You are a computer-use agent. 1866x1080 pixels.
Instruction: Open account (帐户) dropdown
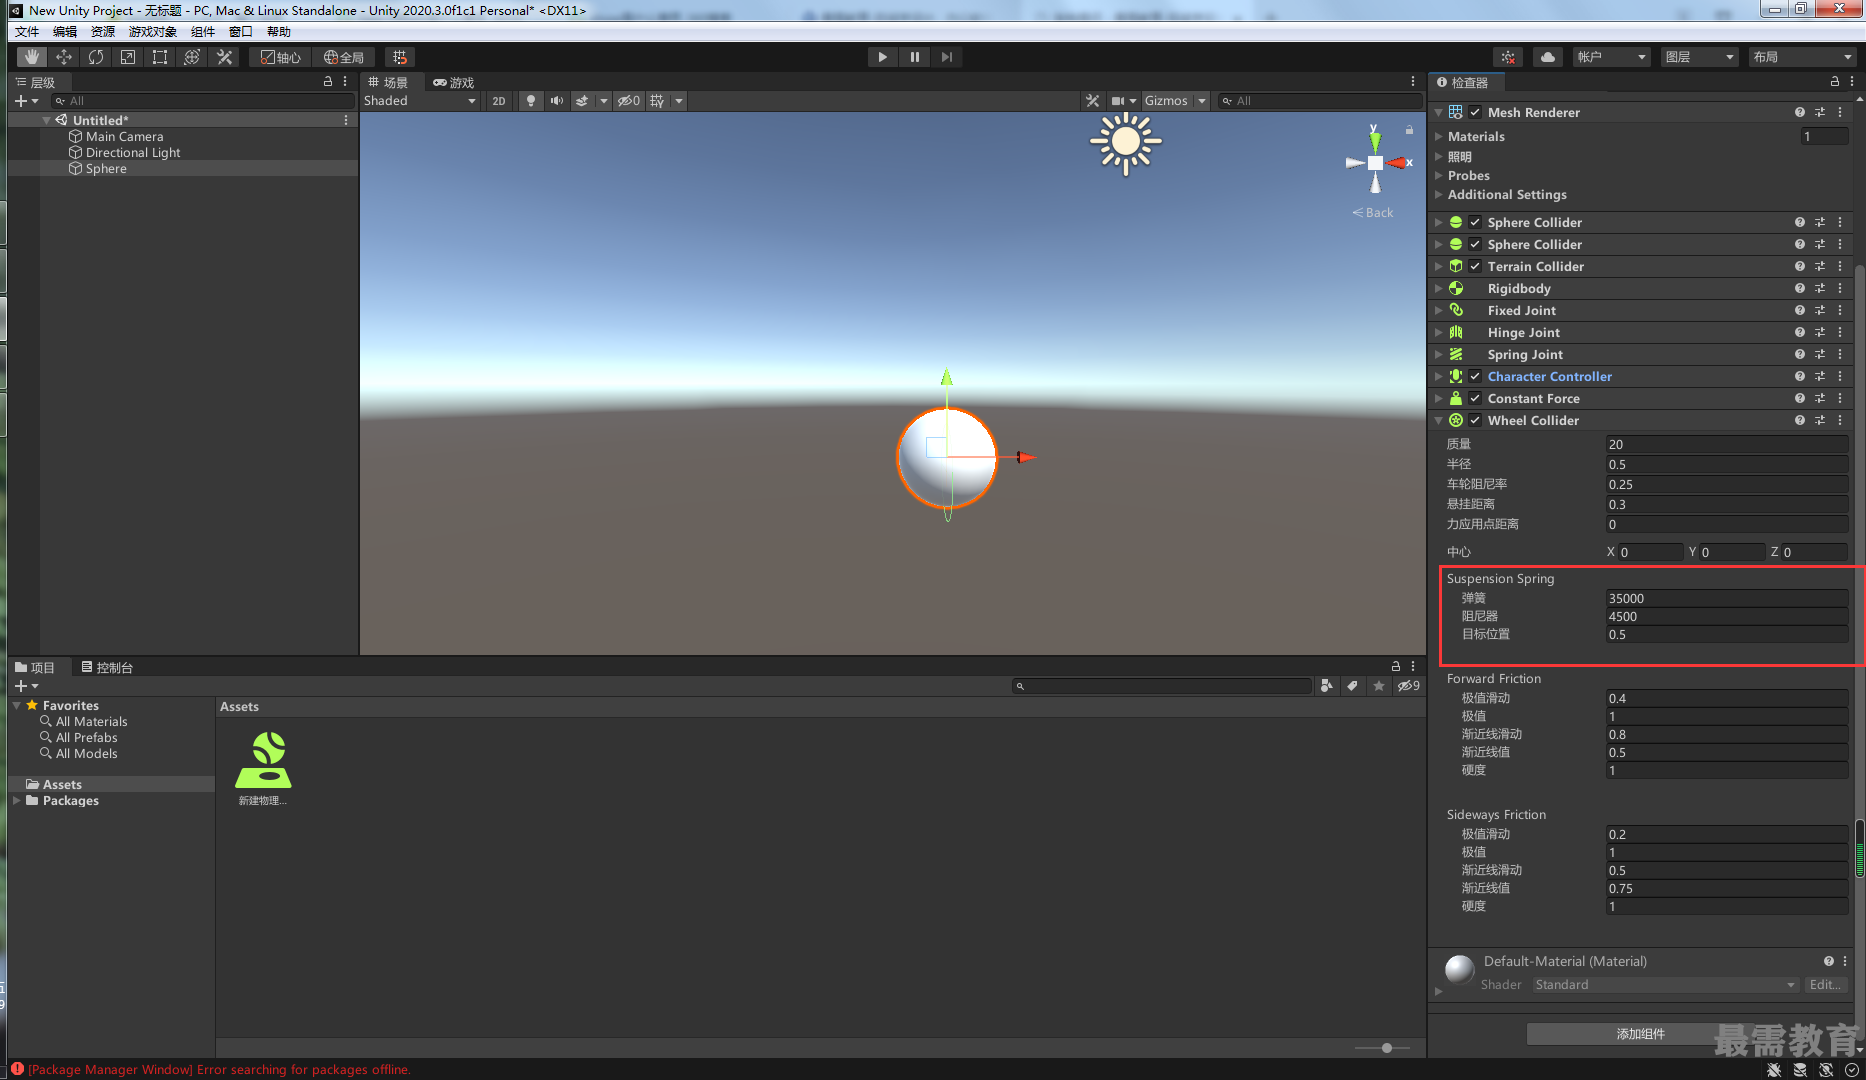[1611, 57]
